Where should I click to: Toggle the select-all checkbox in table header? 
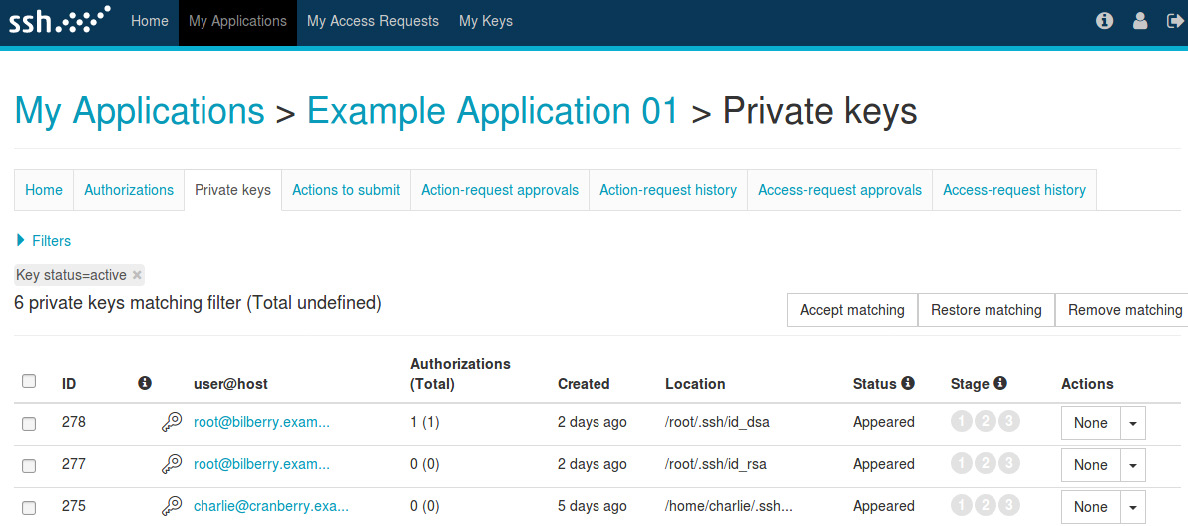tap(29, 381)
